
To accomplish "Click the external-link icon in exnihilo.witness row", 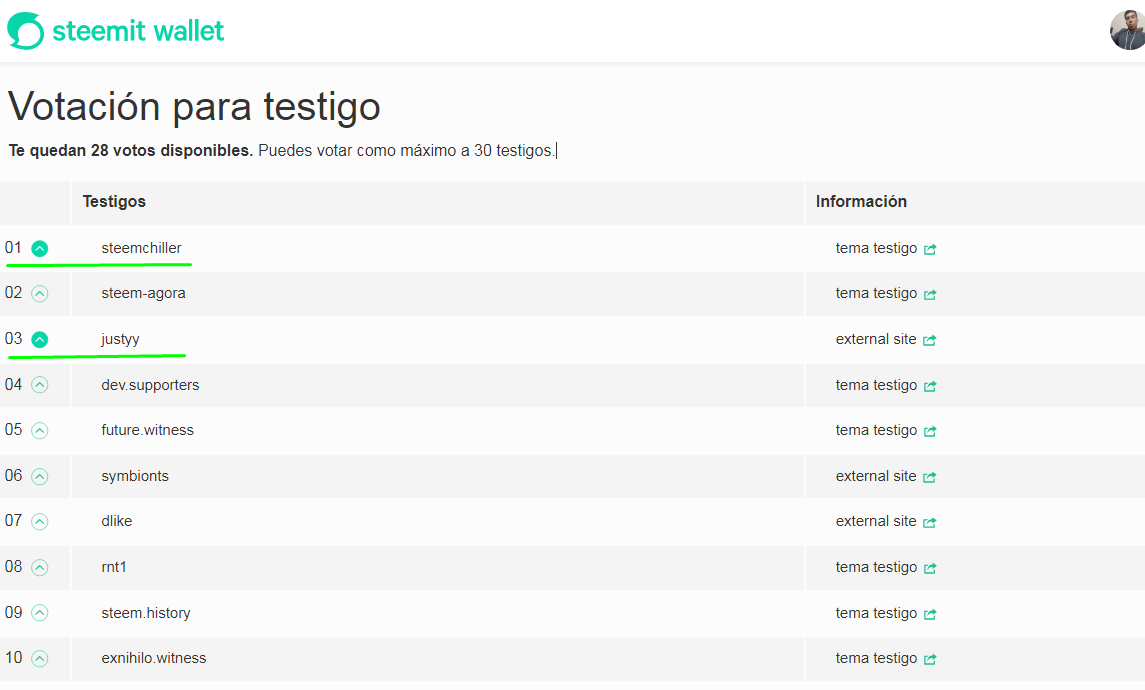I will [x=930, y=660].
